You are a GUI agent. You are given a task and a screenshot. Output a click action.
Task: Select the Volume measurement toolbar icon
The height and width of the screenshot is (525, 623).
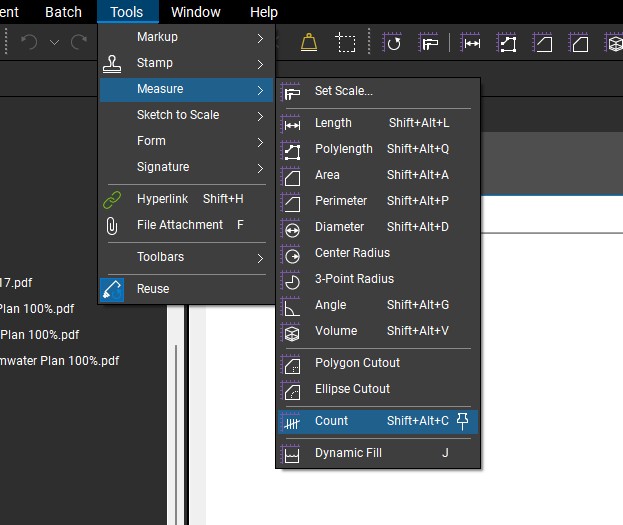[x=614, y=43]
